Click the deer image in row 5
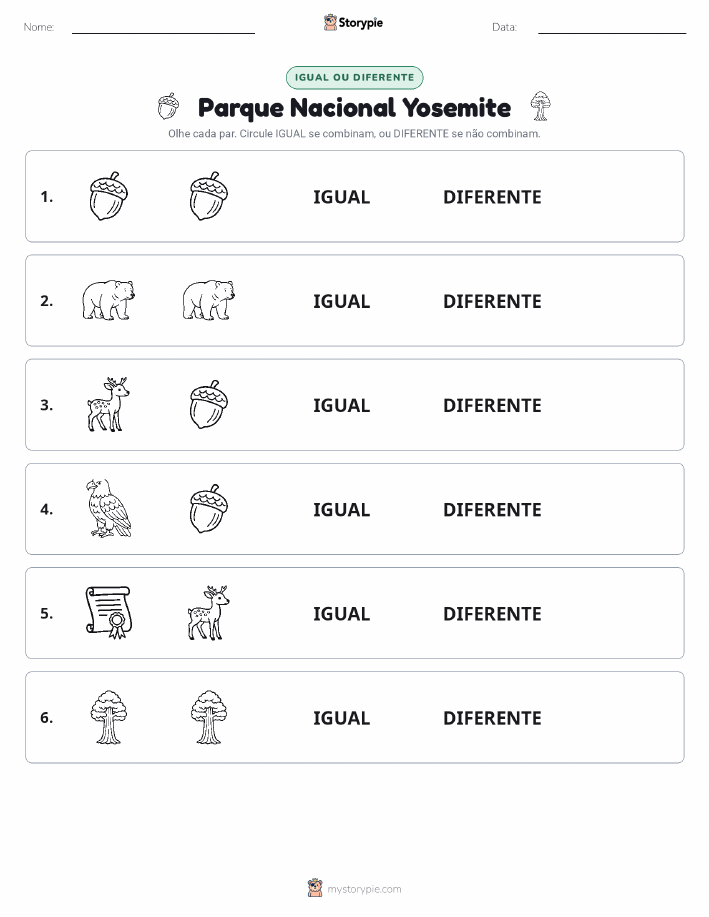The image size is (709, 917). 209,612
